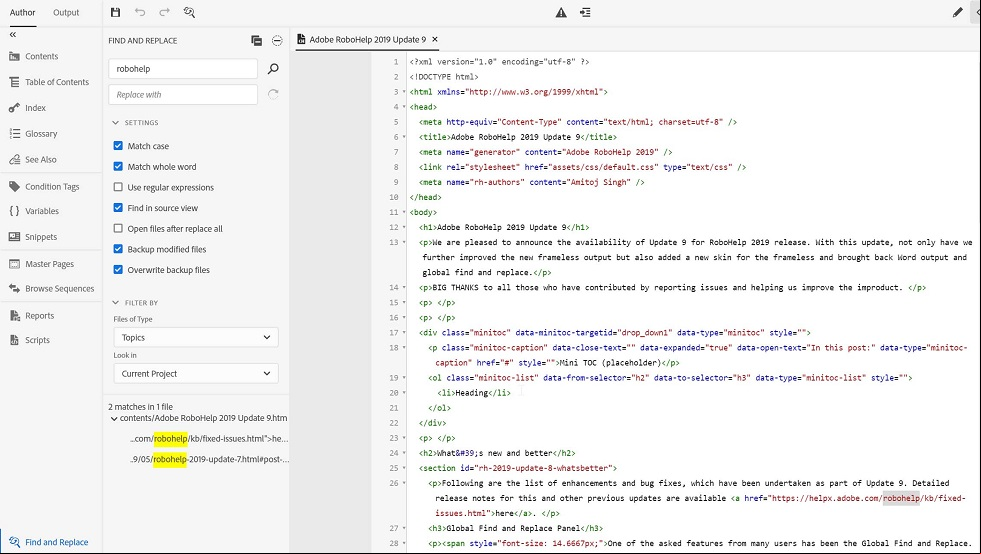Fold the head element at line 4
The width and height of the screenshot is (981, 554).
404,107
